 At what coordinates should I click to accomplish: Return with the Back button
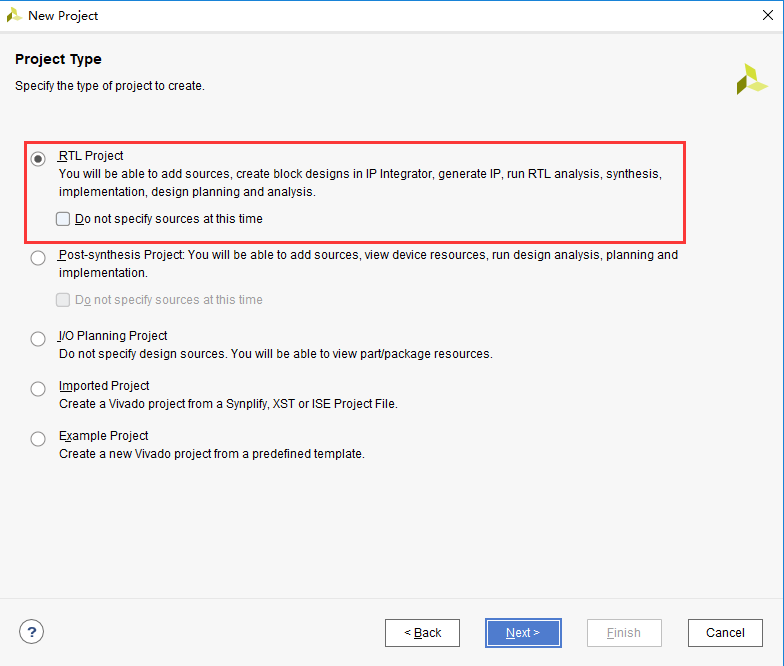click(422, 633)
